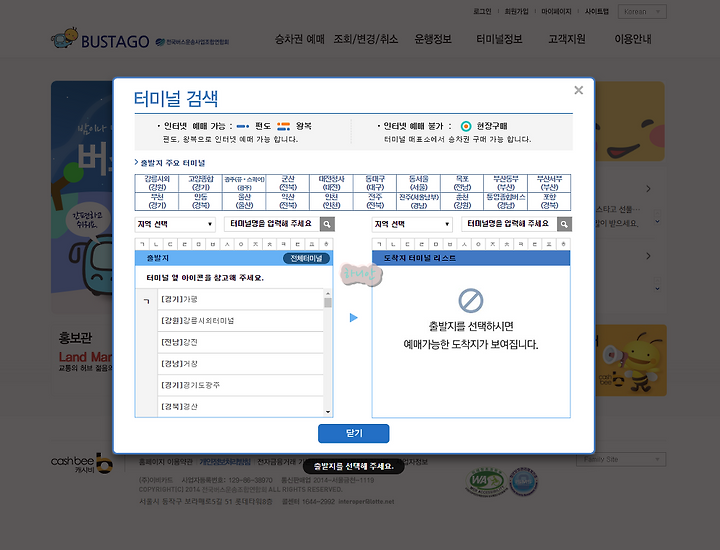
Task: Click the 닫기 button
Action: 354,433
